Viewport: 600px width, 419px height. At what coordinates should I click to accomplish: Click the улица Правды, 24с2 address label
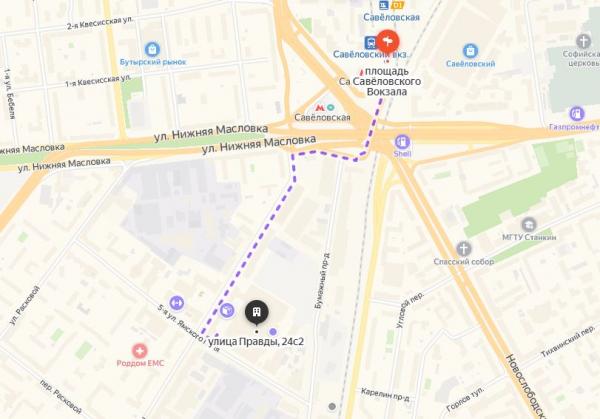click(256, 341)
